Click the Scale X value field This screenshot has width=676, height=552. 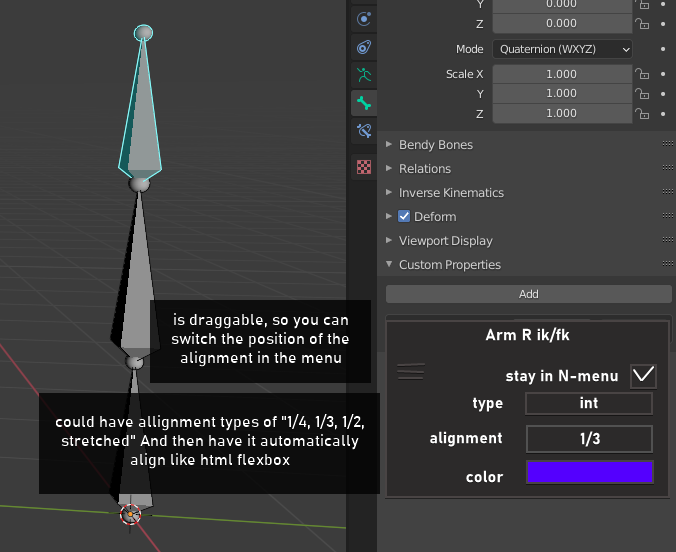tap(562, 74)
